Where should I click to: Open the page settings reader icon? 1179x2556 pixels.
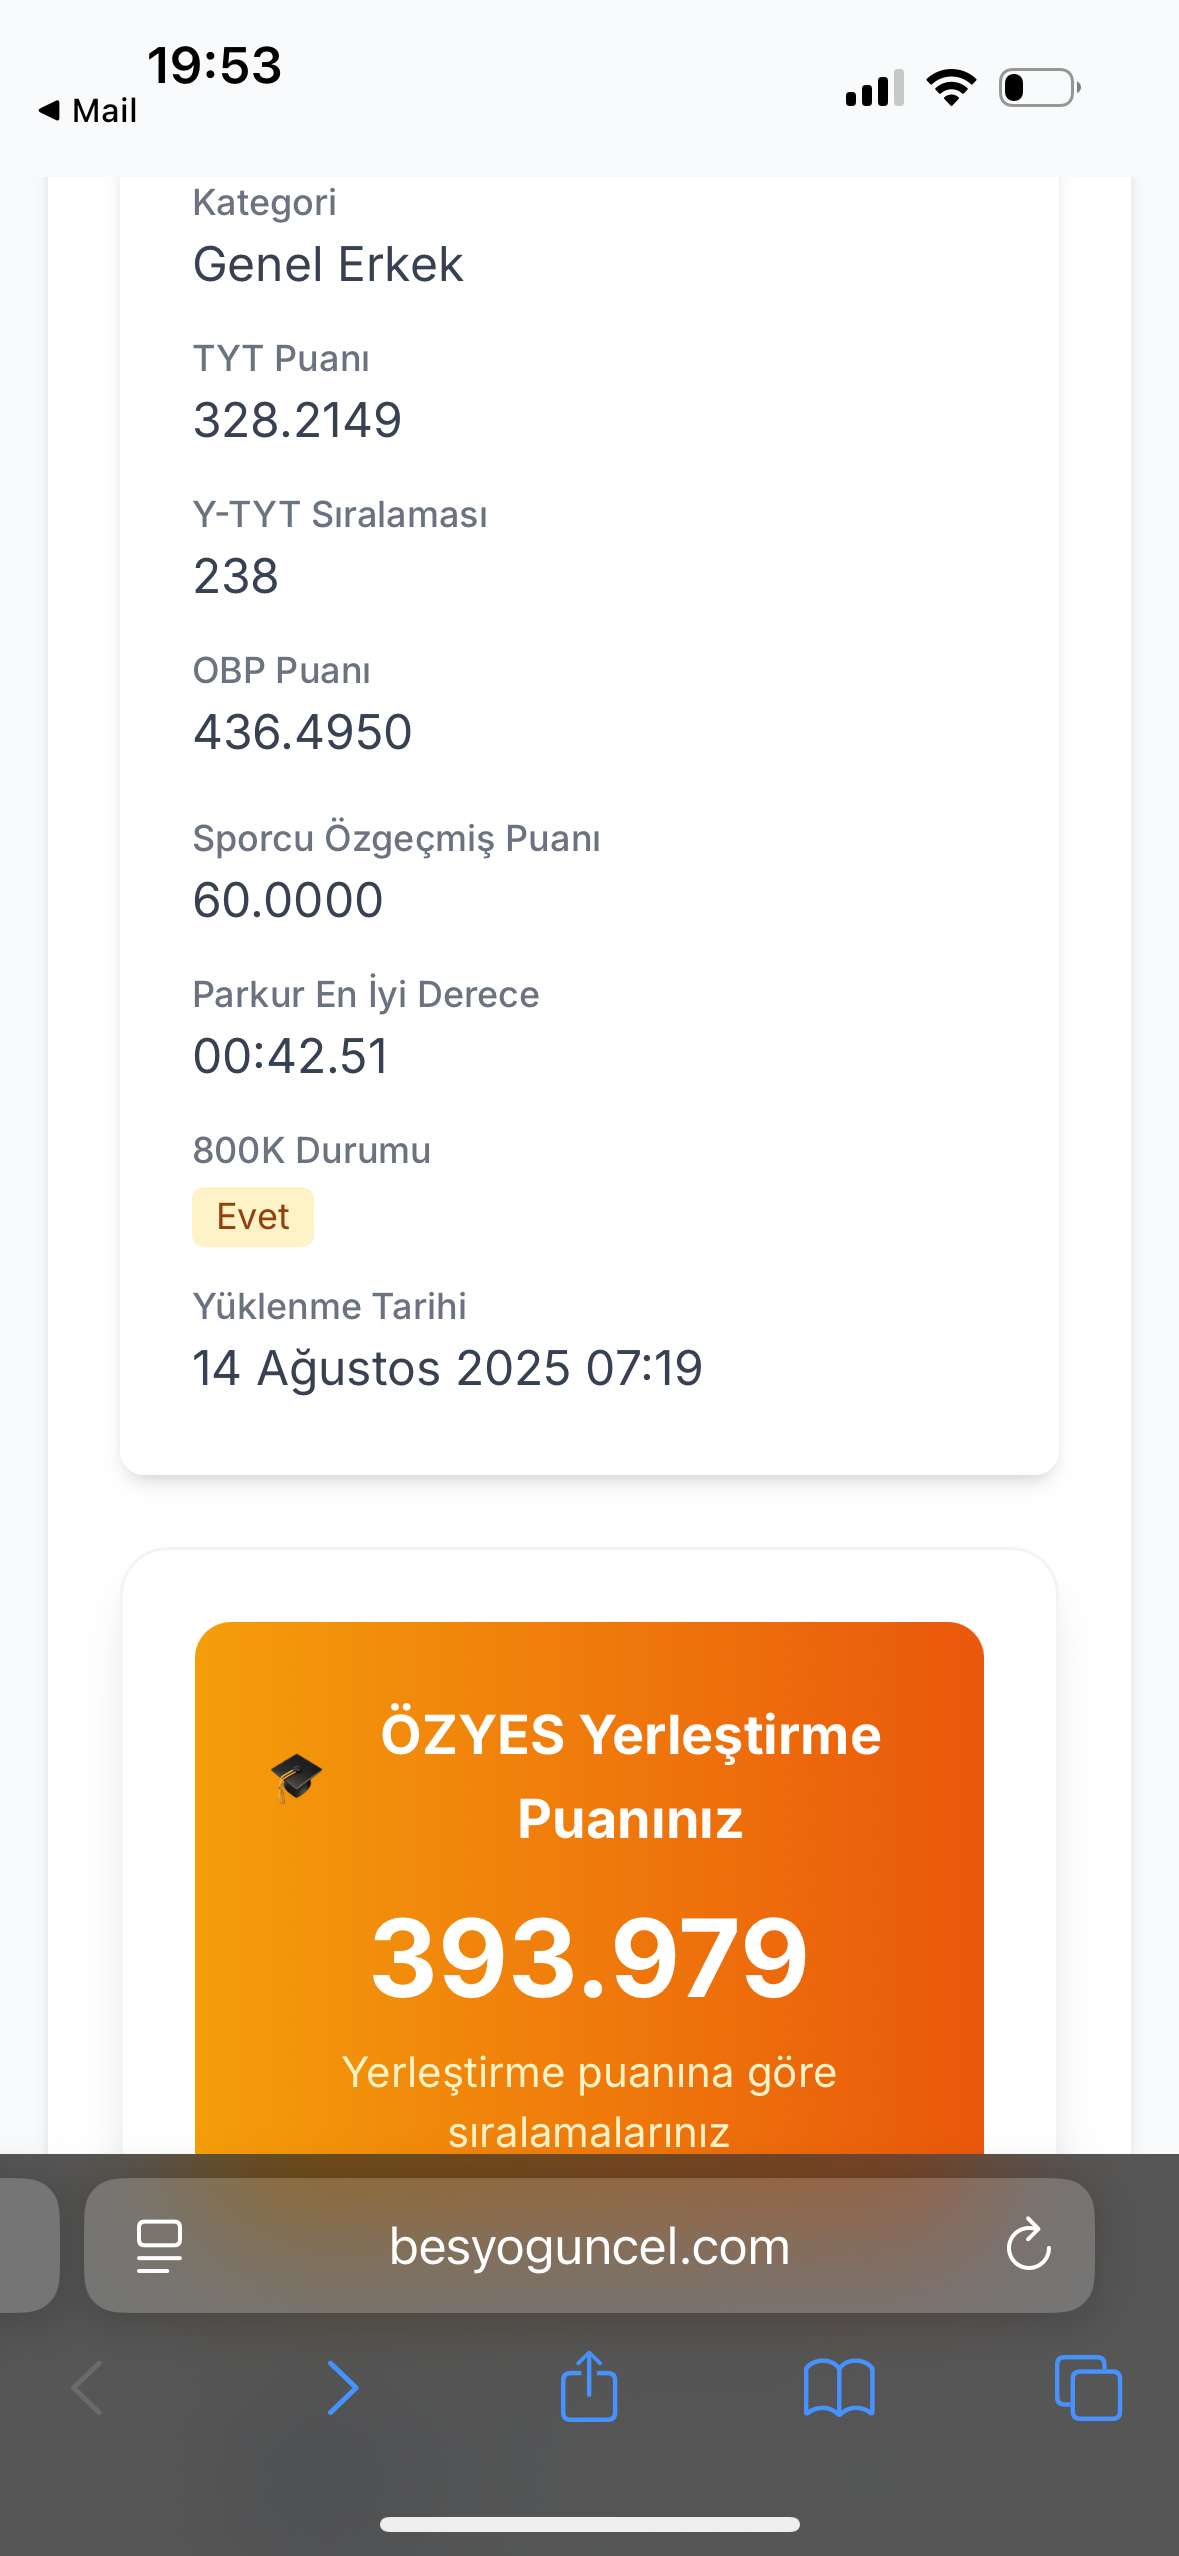[x=159, y=2247]
